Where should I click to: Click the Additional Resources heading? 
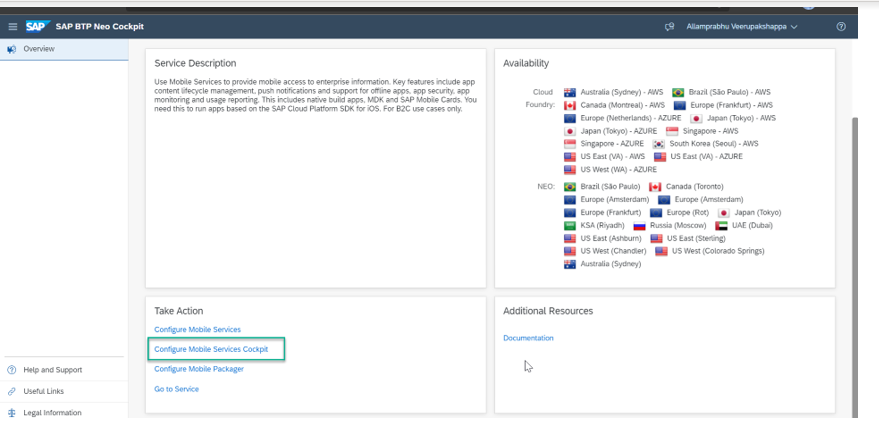tap(548, 311)
